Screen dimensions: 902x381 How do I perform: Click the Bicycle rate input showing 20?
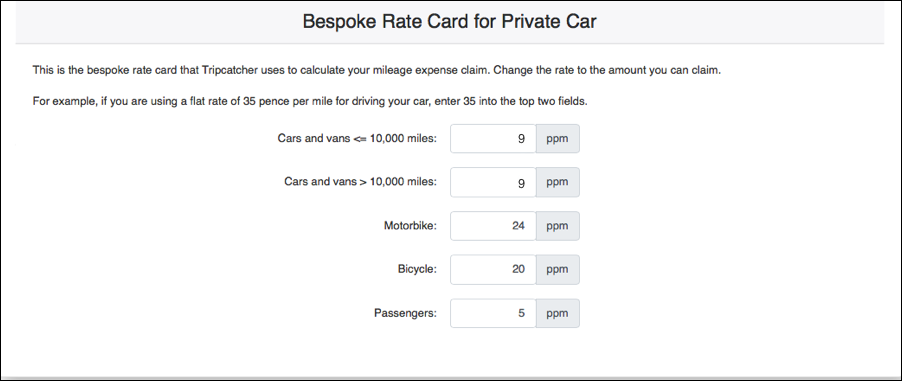[493, 270]
